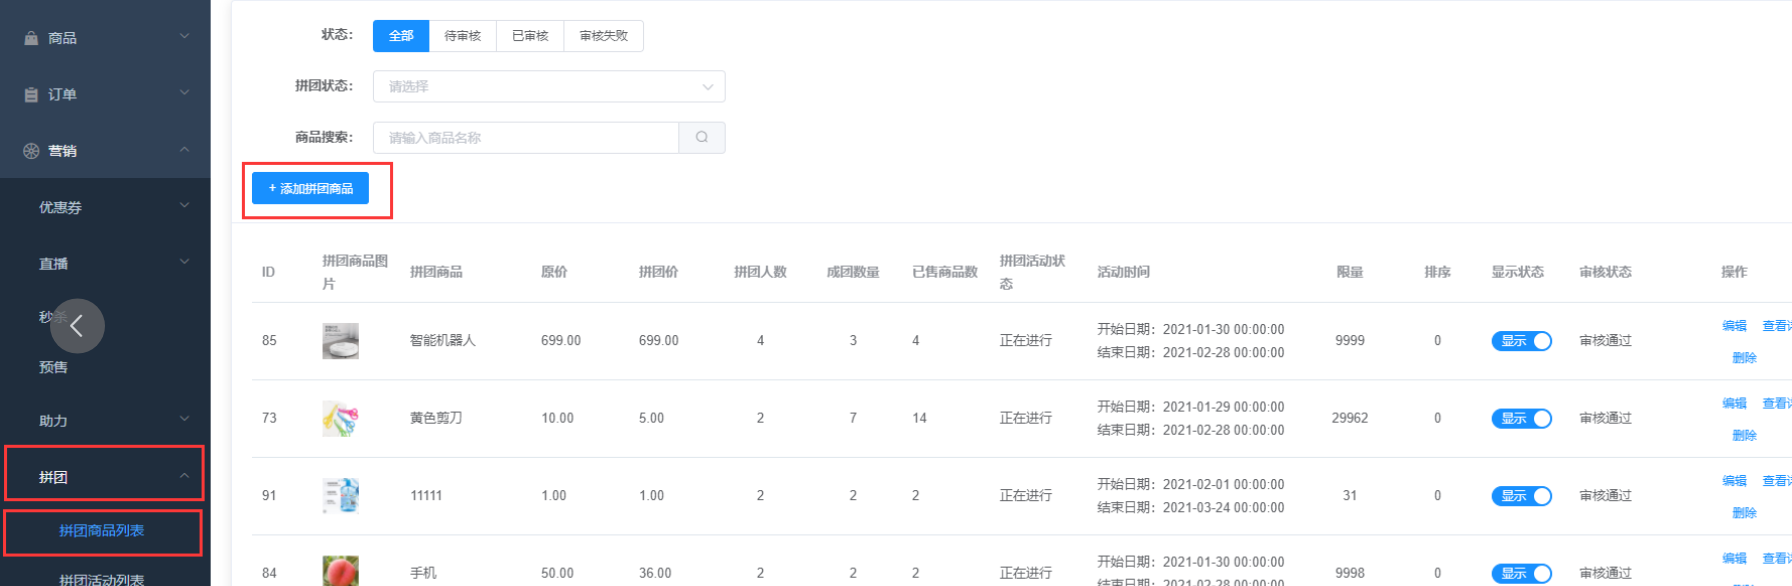Click the 商品 shopping bag sidebar icon
This screenshot has height=586, width=1792.
(x=31, y=38)
